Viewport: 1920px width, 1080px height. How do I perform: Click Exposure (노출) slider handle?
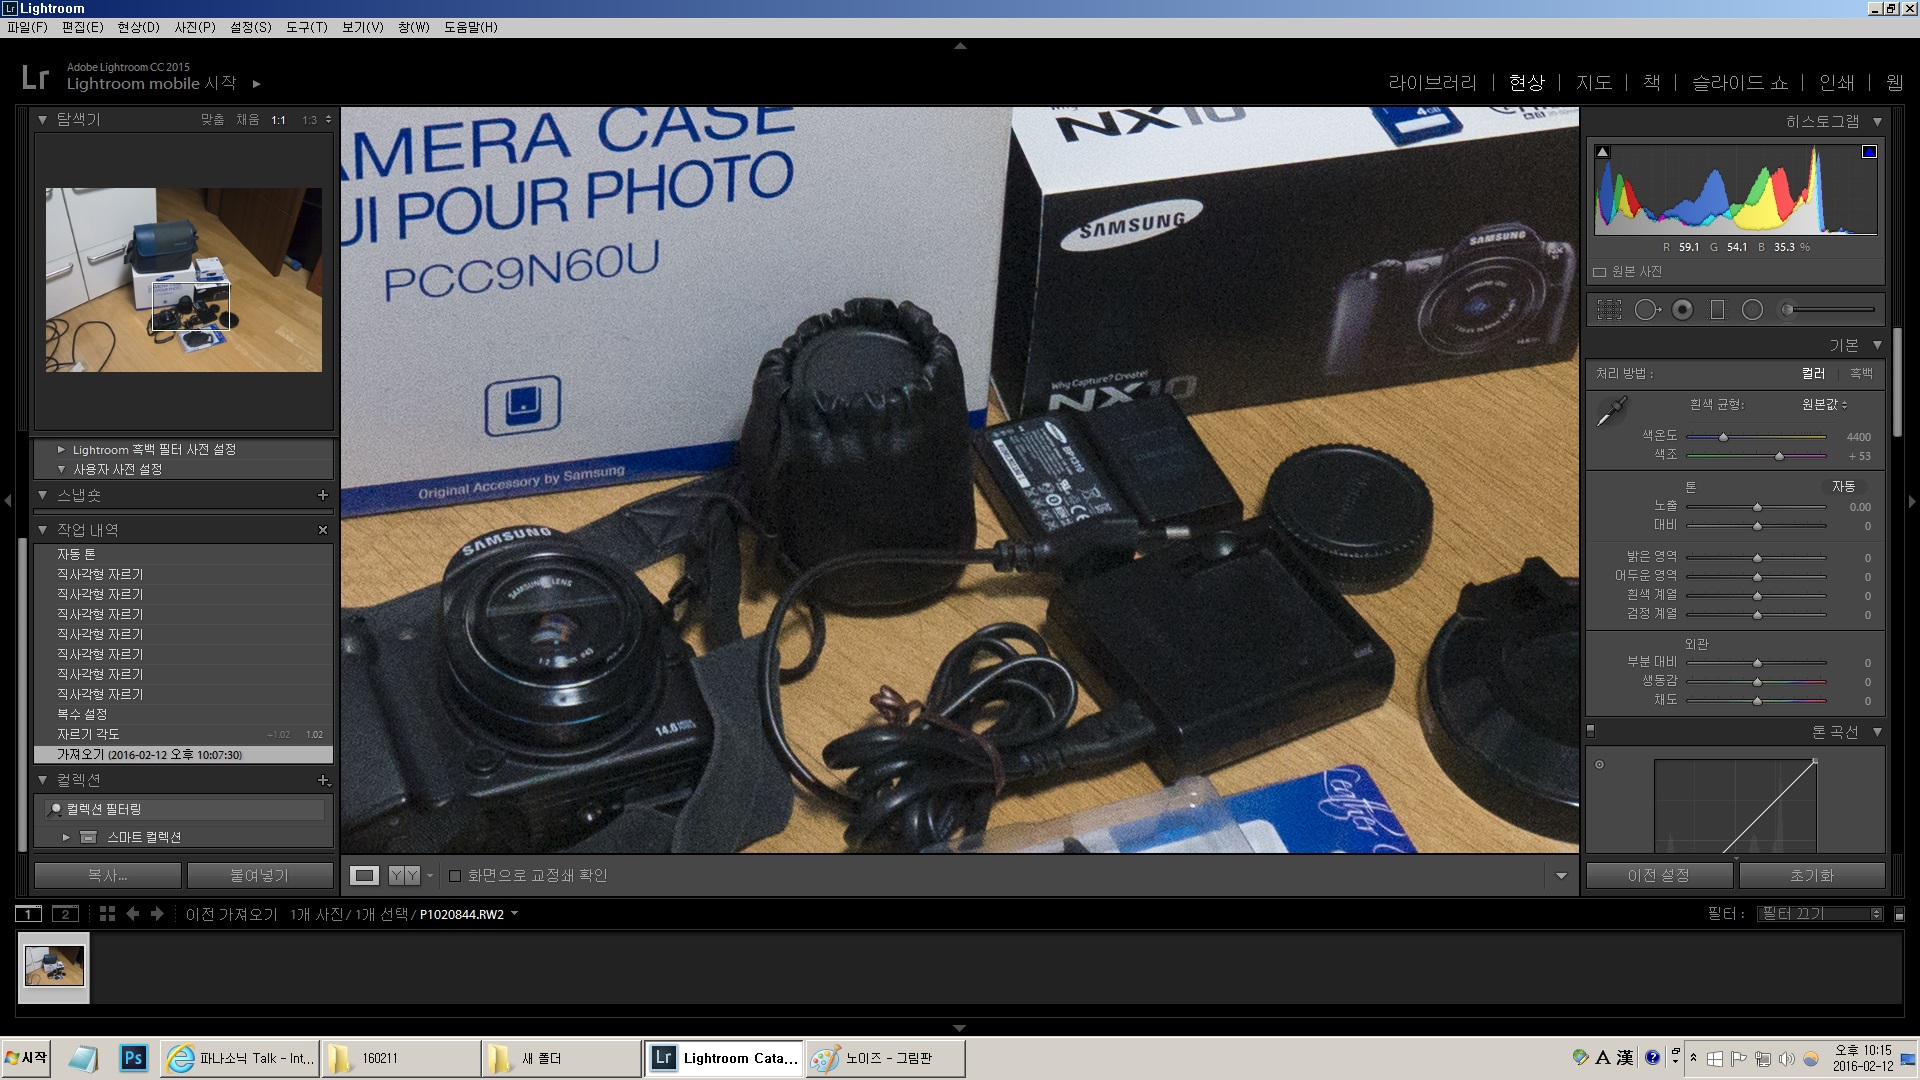pos(1757,507)
